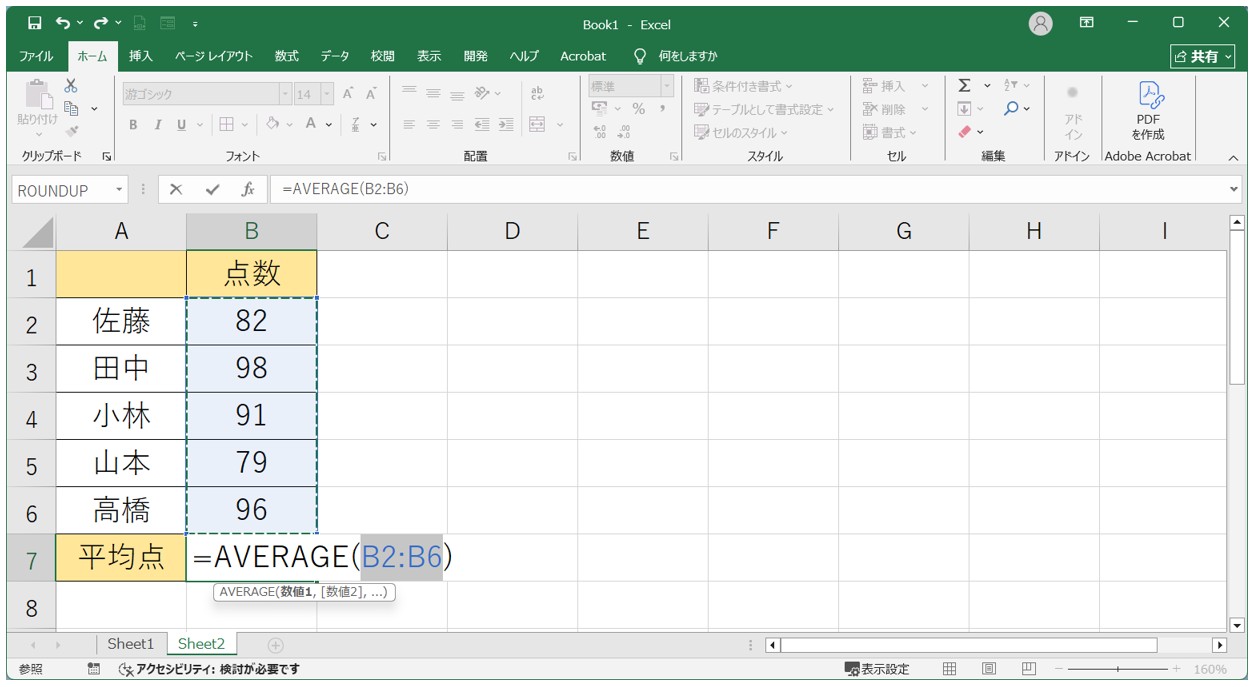Apply Percent style to the cell
Image resolution: width=1254 pixels, height=687 pixels.
[638, 108]
